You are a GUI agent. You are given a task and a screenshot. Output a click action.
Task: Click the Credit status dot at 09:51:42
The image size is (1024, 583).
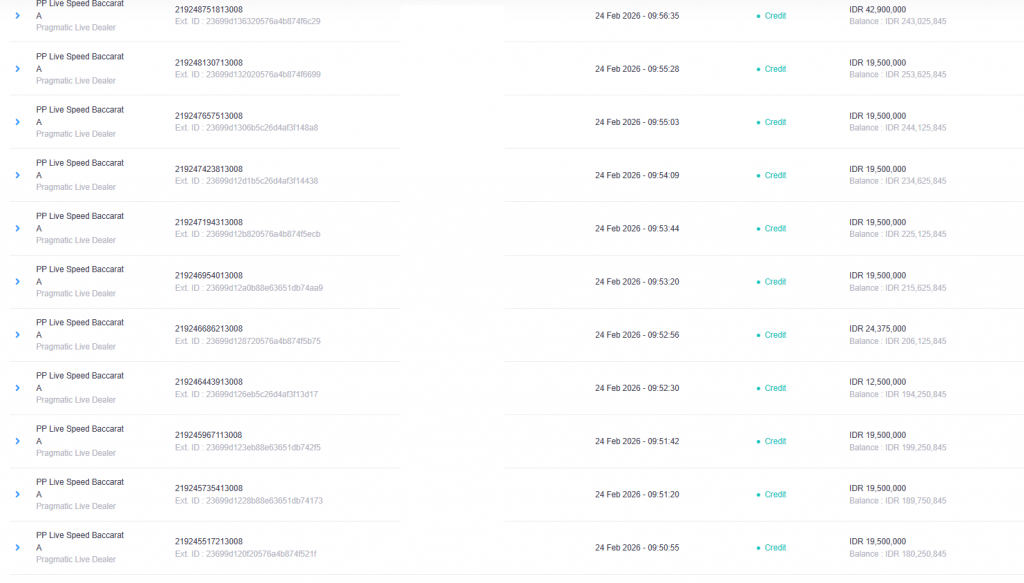pyautogui.click(x=759, y=441)
